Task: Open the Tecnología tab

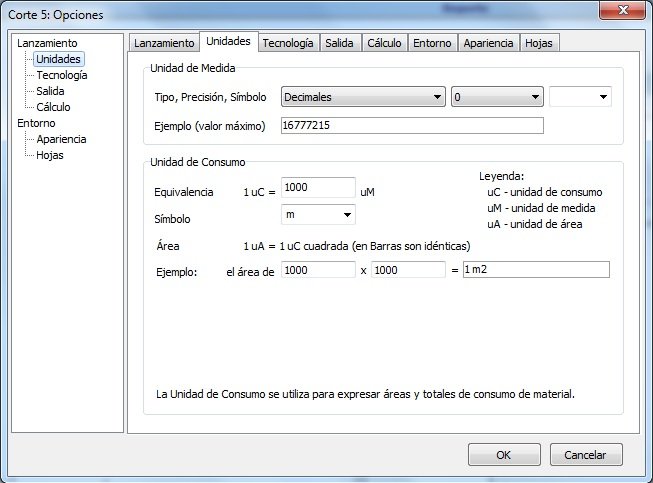Action: 288,43
